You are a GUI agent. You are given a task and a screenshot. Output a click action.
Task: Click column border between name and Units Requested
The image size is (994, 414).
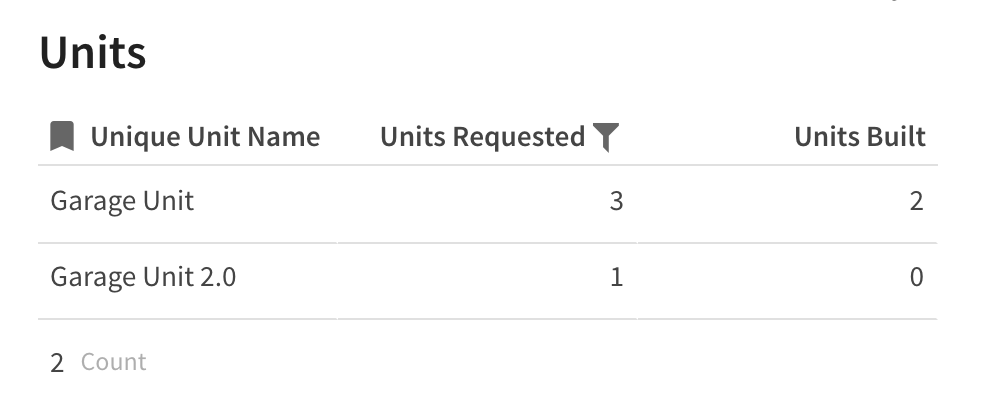pyautogui.click(x=337, y=242)
